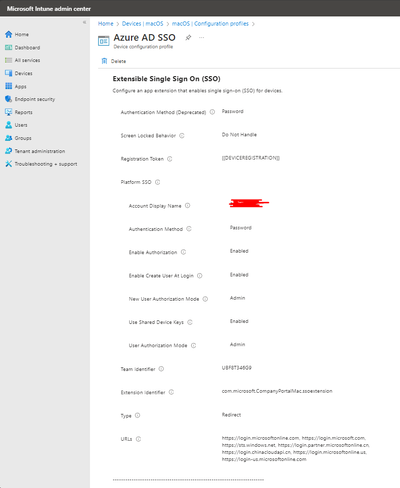The image size is (400, 488).
Task: Open Dashboard in the navigation menu
Action: 27,48
